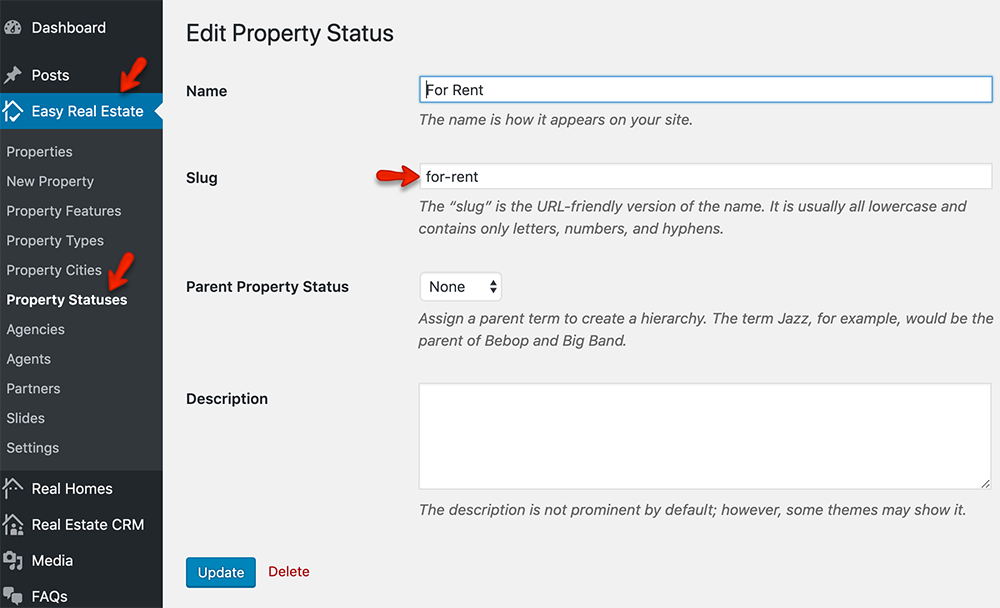1000x608 pixels.
Task: Open Property Types submenu item
Action: click(x=55, y=241)
